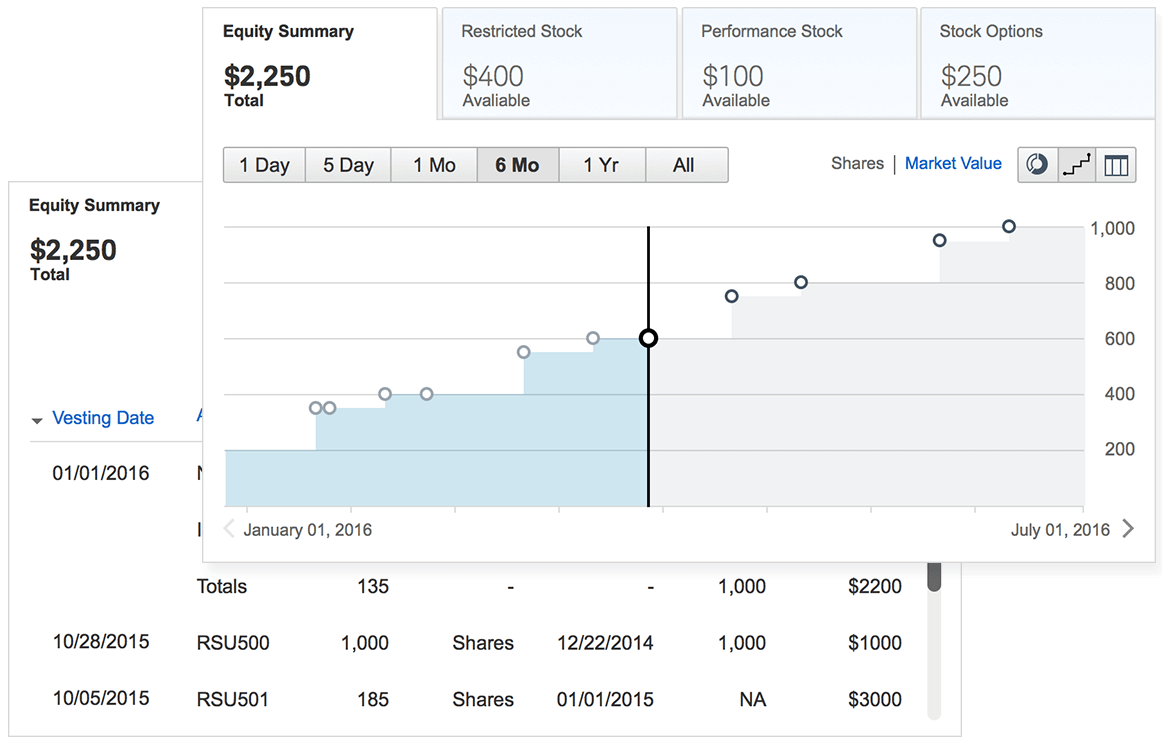Open the Equity Summary tab
Screen dimensions: 1162x748
tap(319, 64)
